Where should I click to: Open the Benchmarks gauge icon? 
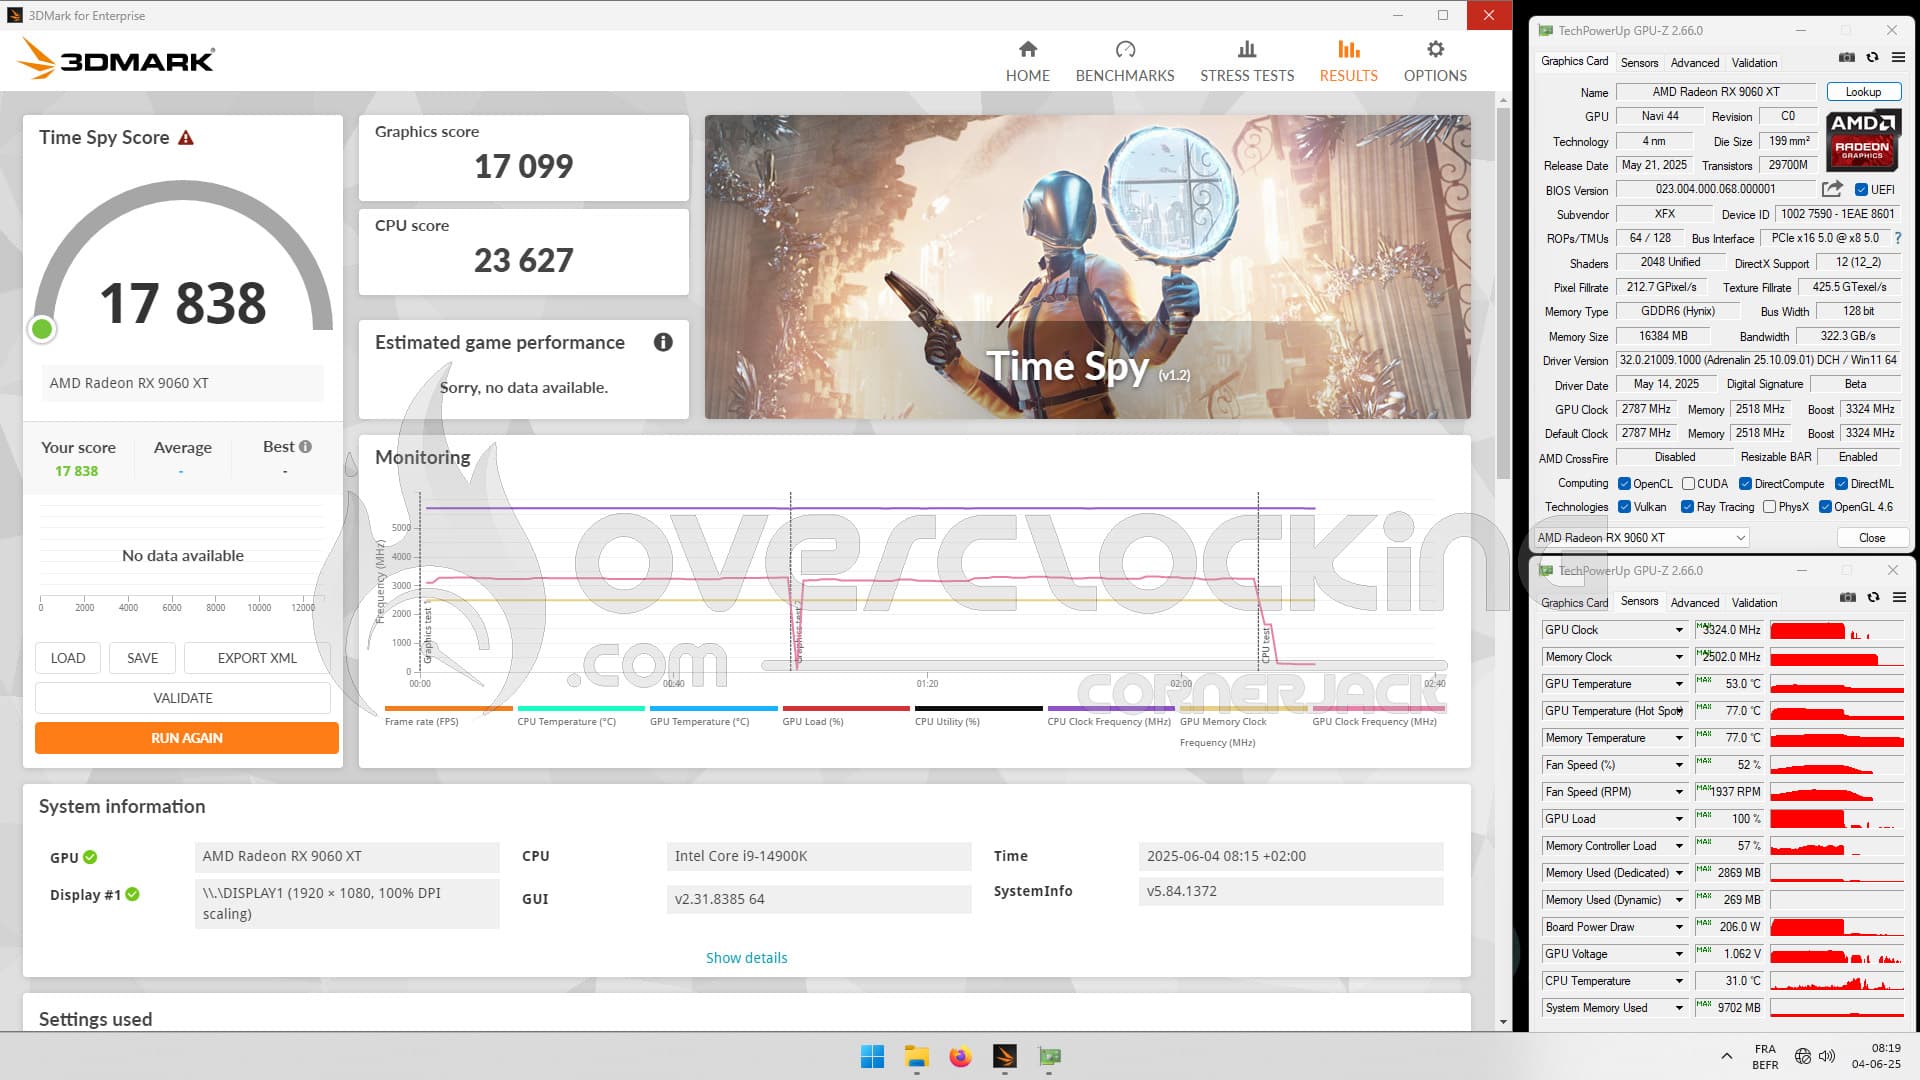point(1125,49)
